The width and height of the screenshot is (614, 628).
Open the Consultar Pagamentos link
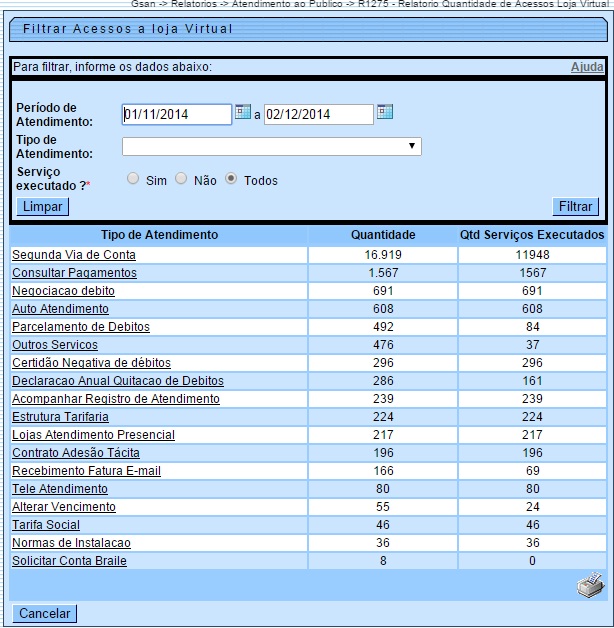(x=74, y=273)
